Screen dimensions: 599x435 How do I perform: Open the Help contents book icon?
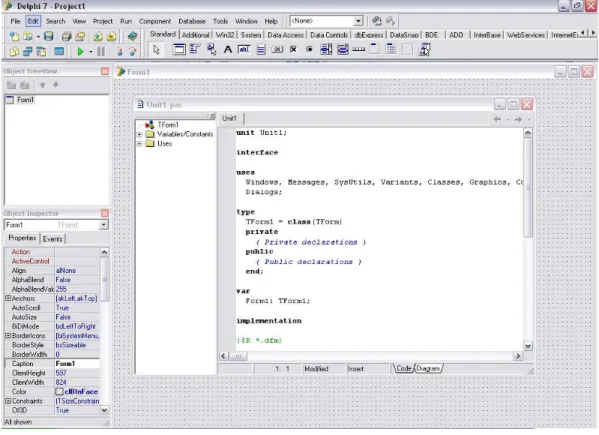pyautogui.click(x=132, y=36)
